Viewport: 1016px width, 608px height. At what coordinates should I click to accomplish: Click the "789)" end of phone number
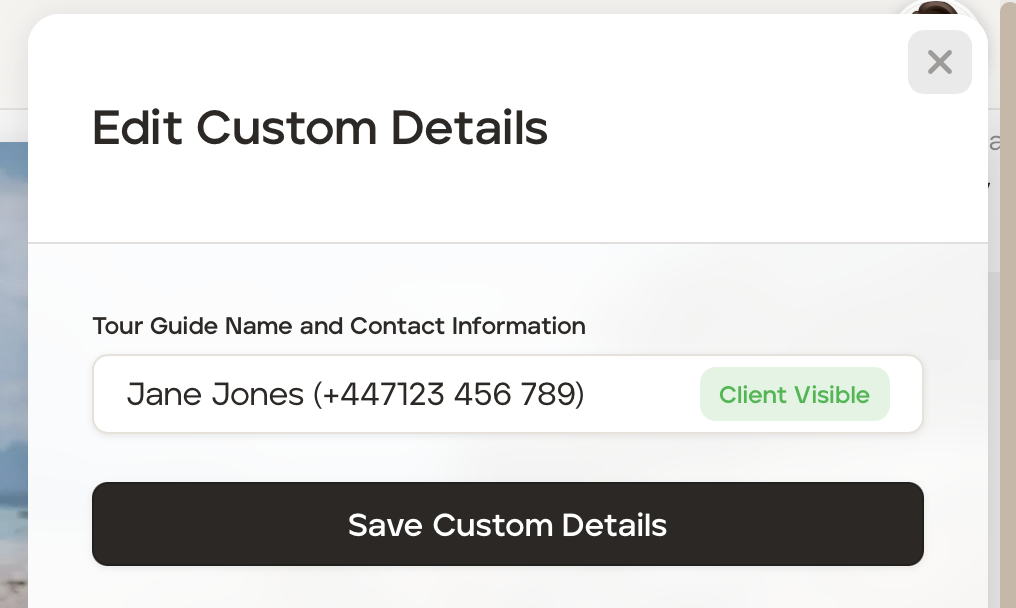[x=552, y=395]
